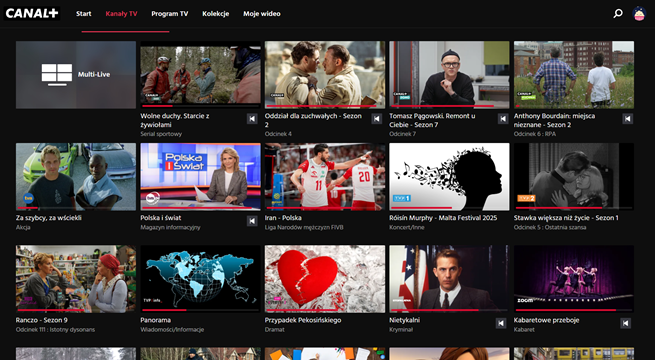The width and height of the screenshot is (655, 360).
Task: Open Tomasz Pągowski show thumbnail
Action: pyautogui.click(x=449, y=75)
